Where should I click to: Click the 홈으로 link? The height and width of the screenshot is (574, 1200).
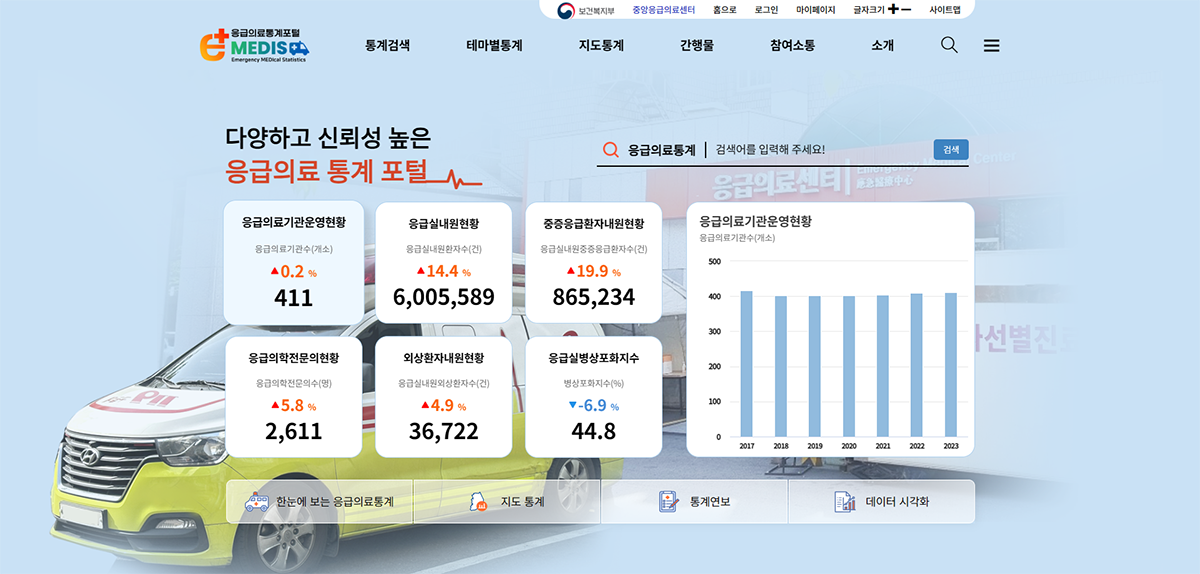[x=725, y=9]
